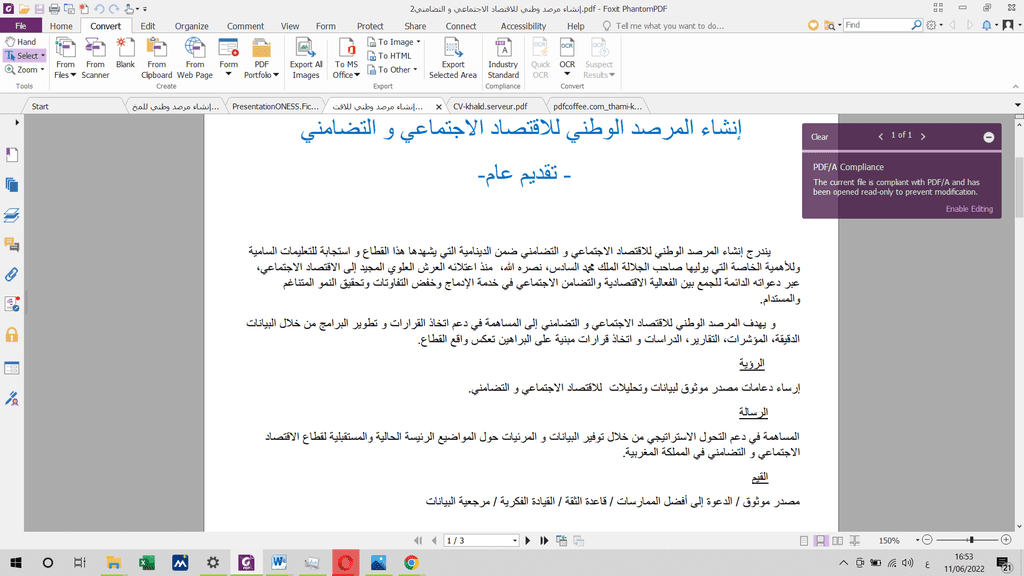This screenshot has height=576, width=1024.
Task: Expand the side navigation panel arrow
Action: point(17,122)
